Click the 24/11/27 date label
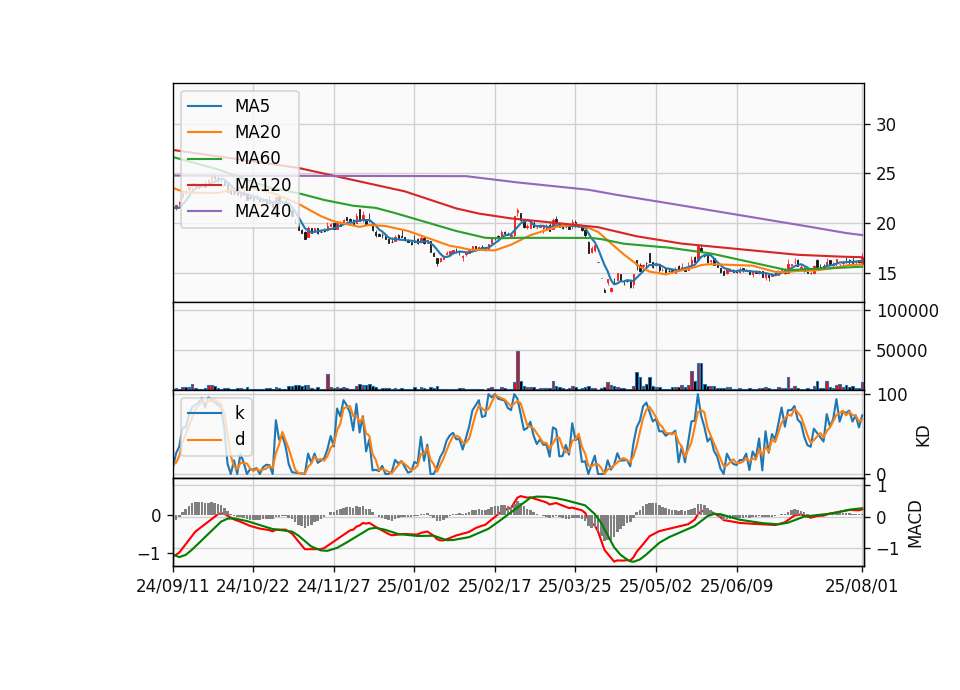Image resolution: width=960 pixels, height=690 pixels. click(x=334, y=586)
